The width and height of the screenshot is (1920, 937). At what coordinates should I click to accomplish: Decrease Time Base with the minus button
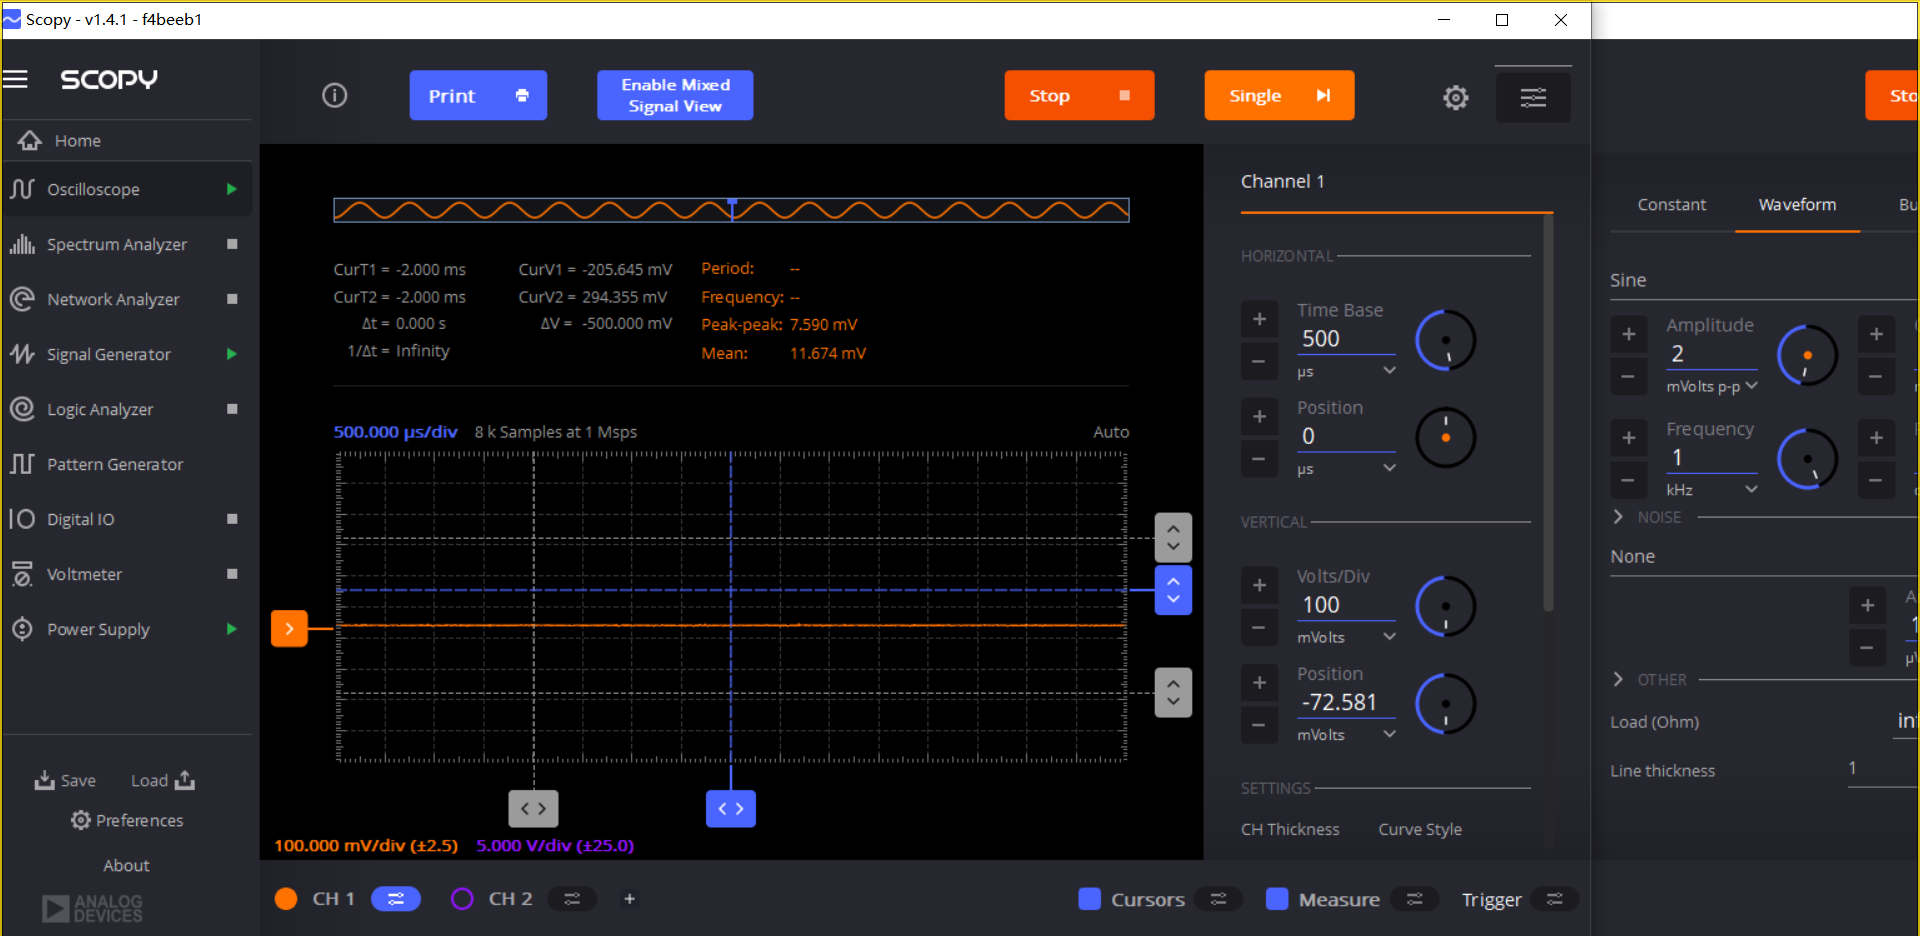(x=1259, y=361)
